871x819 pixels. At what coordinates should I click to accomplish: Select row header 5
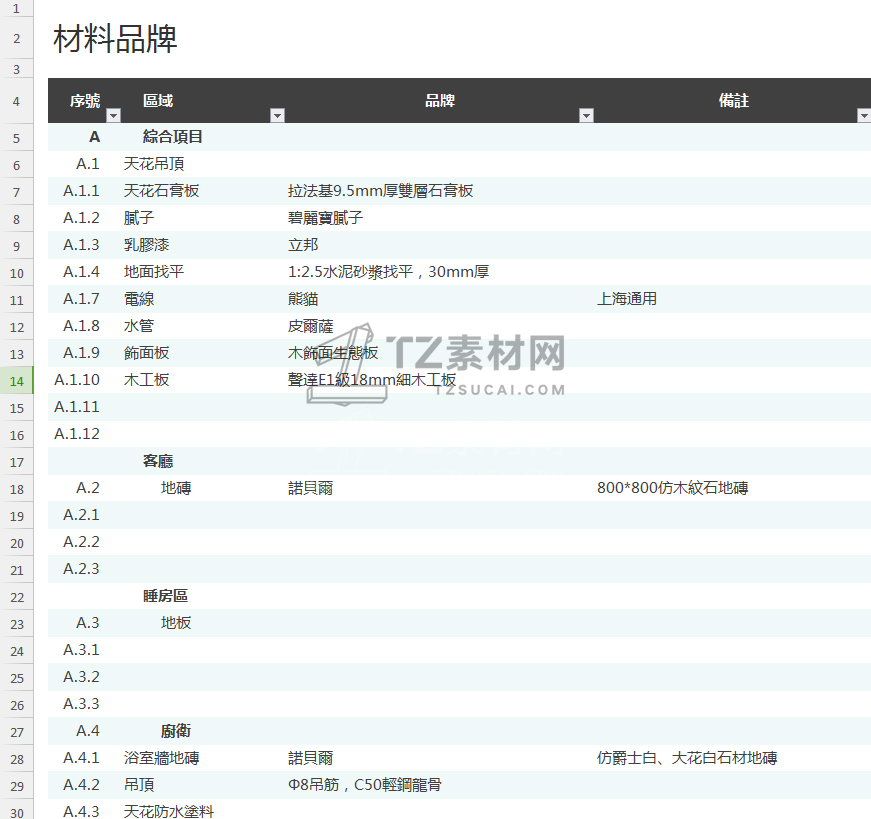[17, 138]
